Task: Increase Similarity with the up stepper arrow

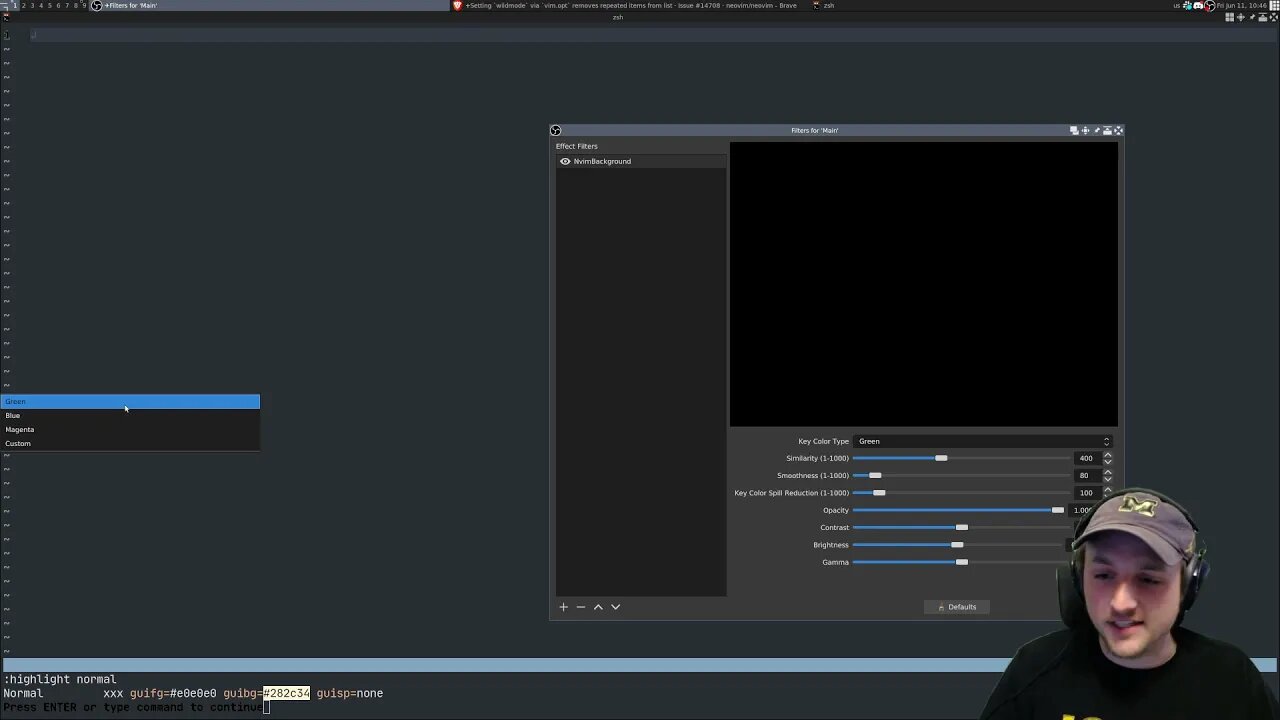Action: [1107, 455]
